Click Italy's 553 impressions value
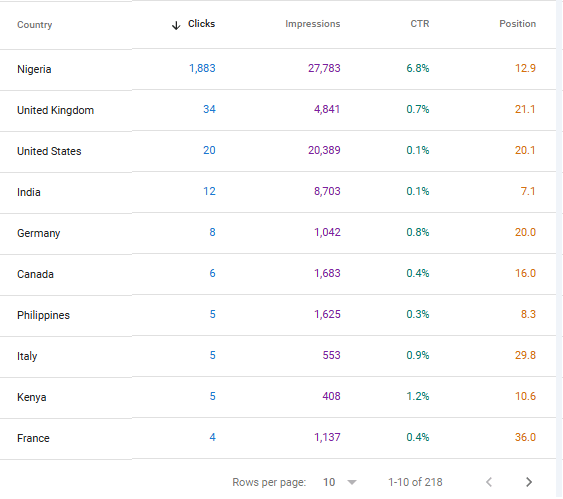The image size is (563, 499). click(331, 355)
